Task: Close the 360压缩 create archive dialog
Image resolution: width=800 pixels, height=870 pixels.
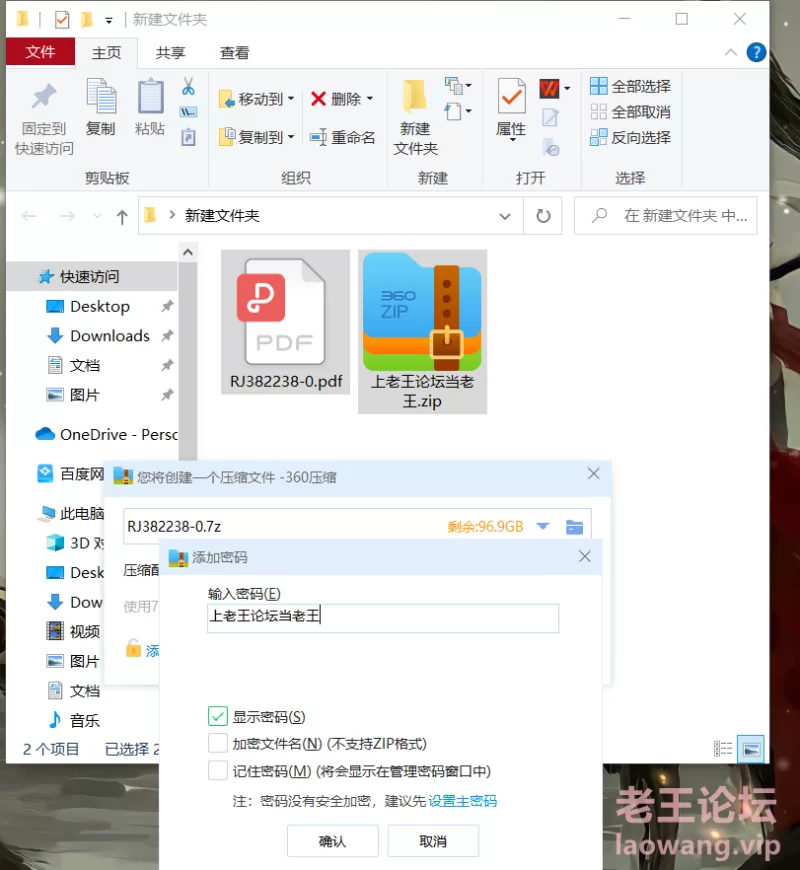Action: click(x=594, y=473)
